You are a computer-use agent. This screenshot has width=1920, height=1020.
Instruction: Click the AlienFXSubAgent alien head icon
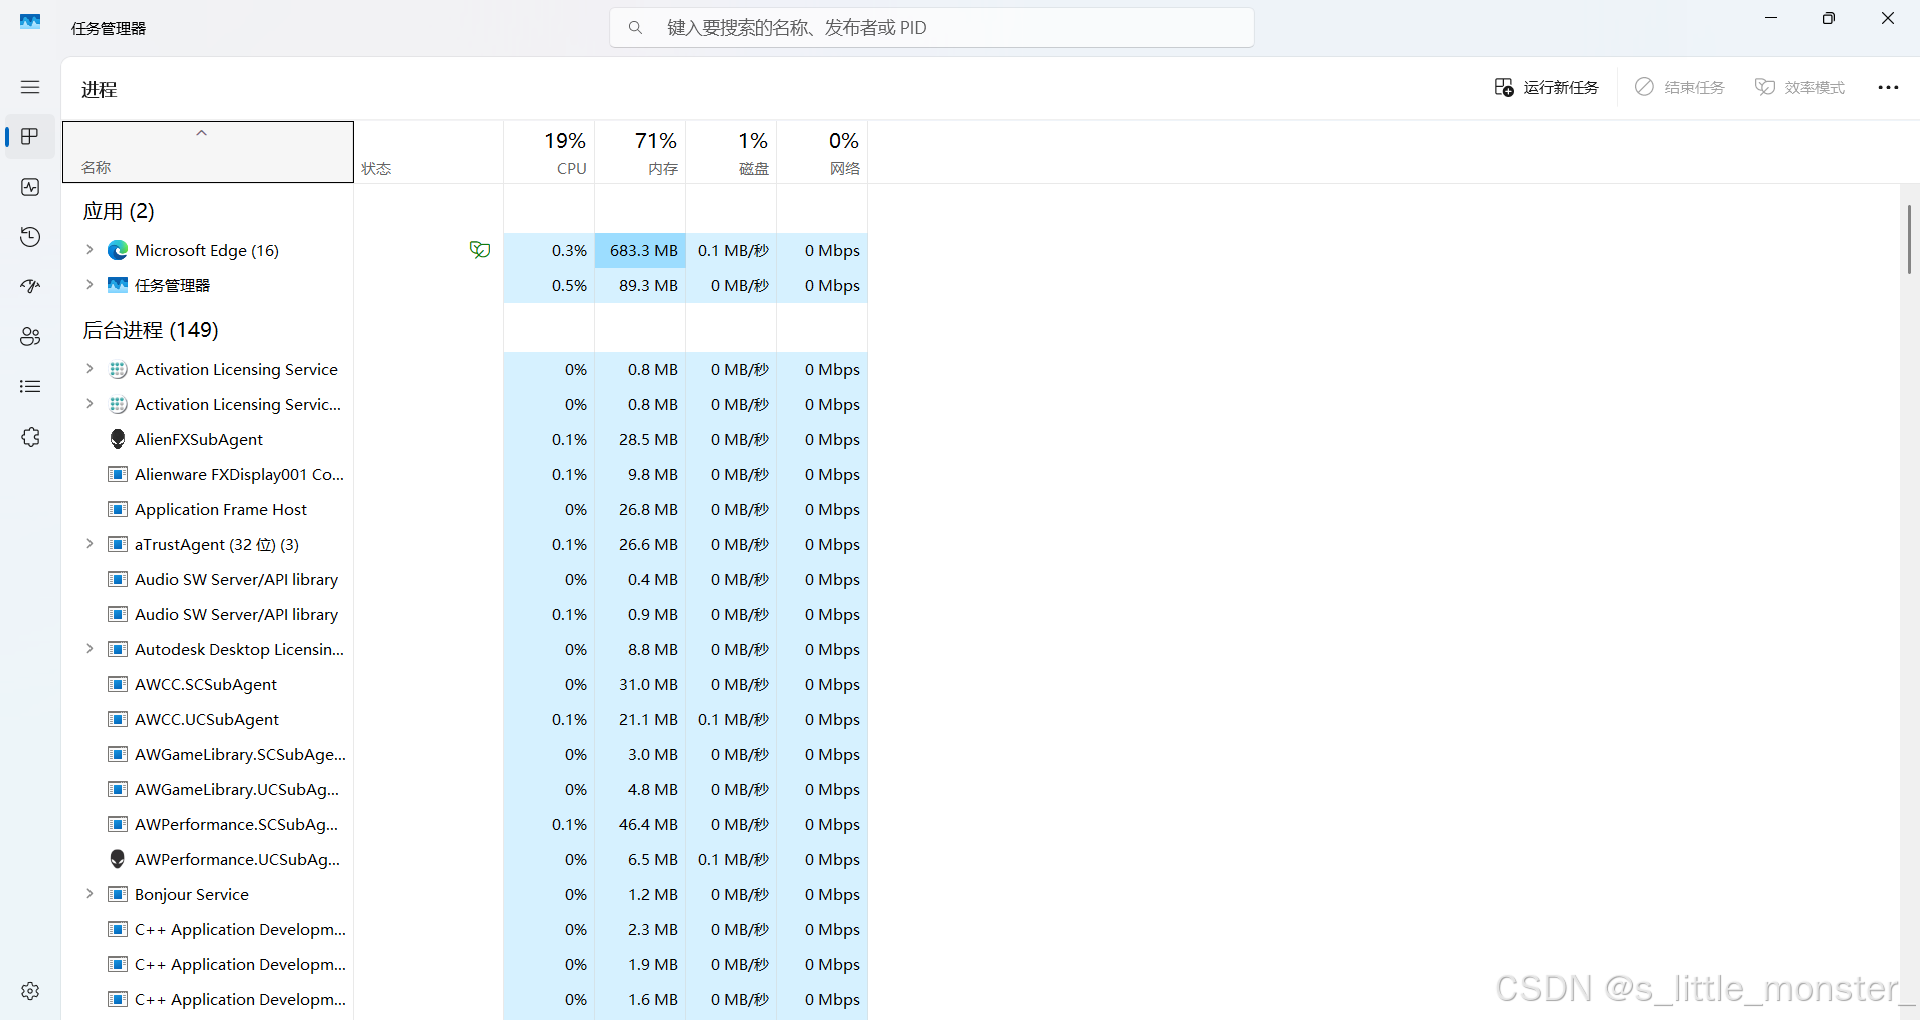point(118,439)
